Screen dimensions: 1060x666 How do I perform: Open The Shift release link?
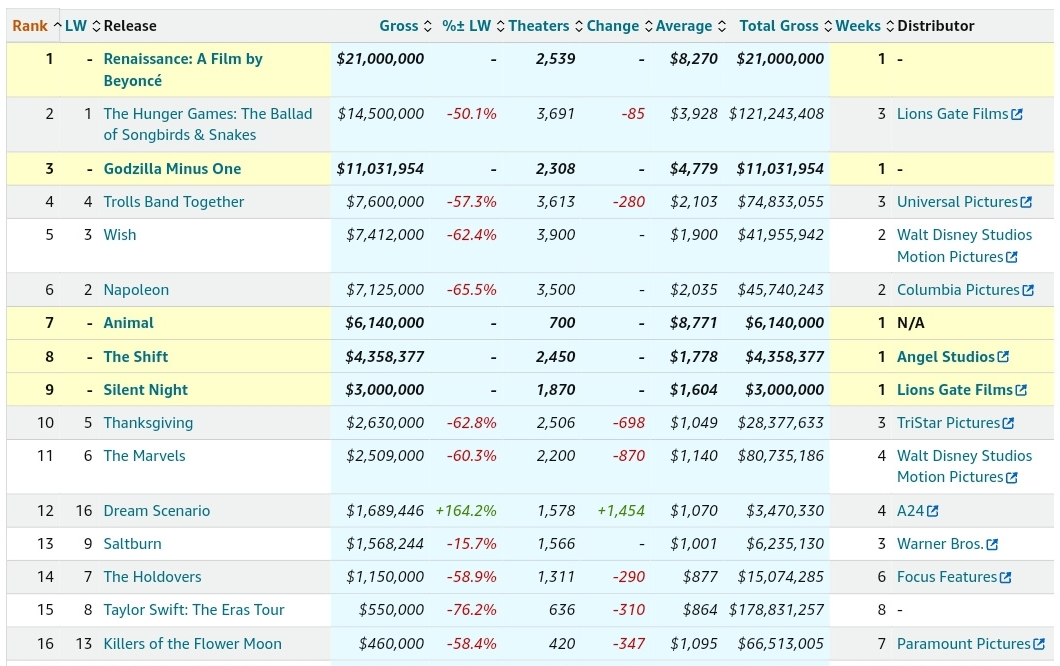pyautogui.click(x=135, y=357)
